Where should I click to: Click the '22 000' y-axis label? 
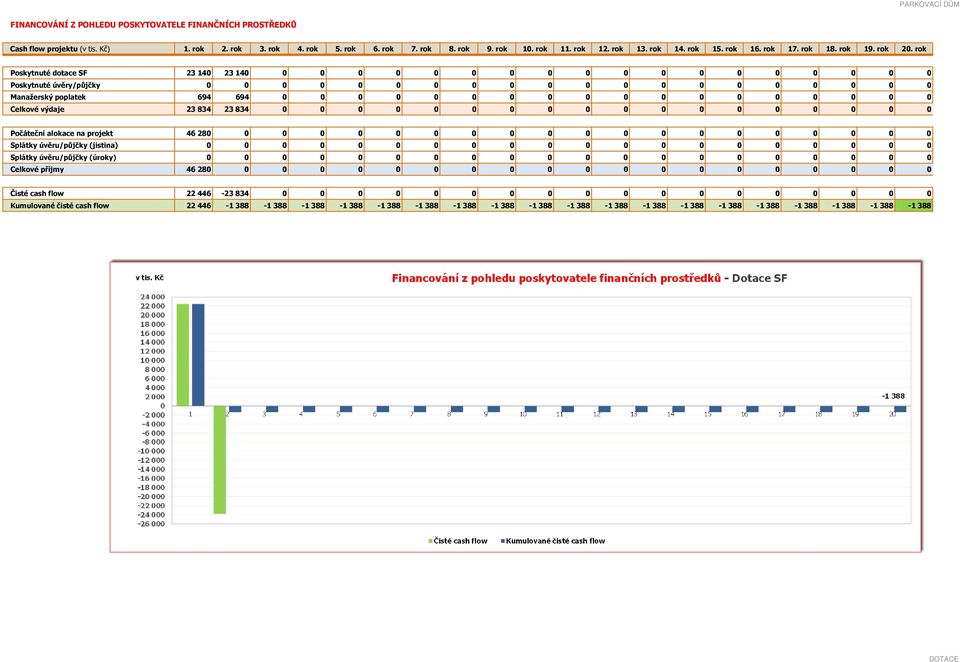(x=153, y=306)
